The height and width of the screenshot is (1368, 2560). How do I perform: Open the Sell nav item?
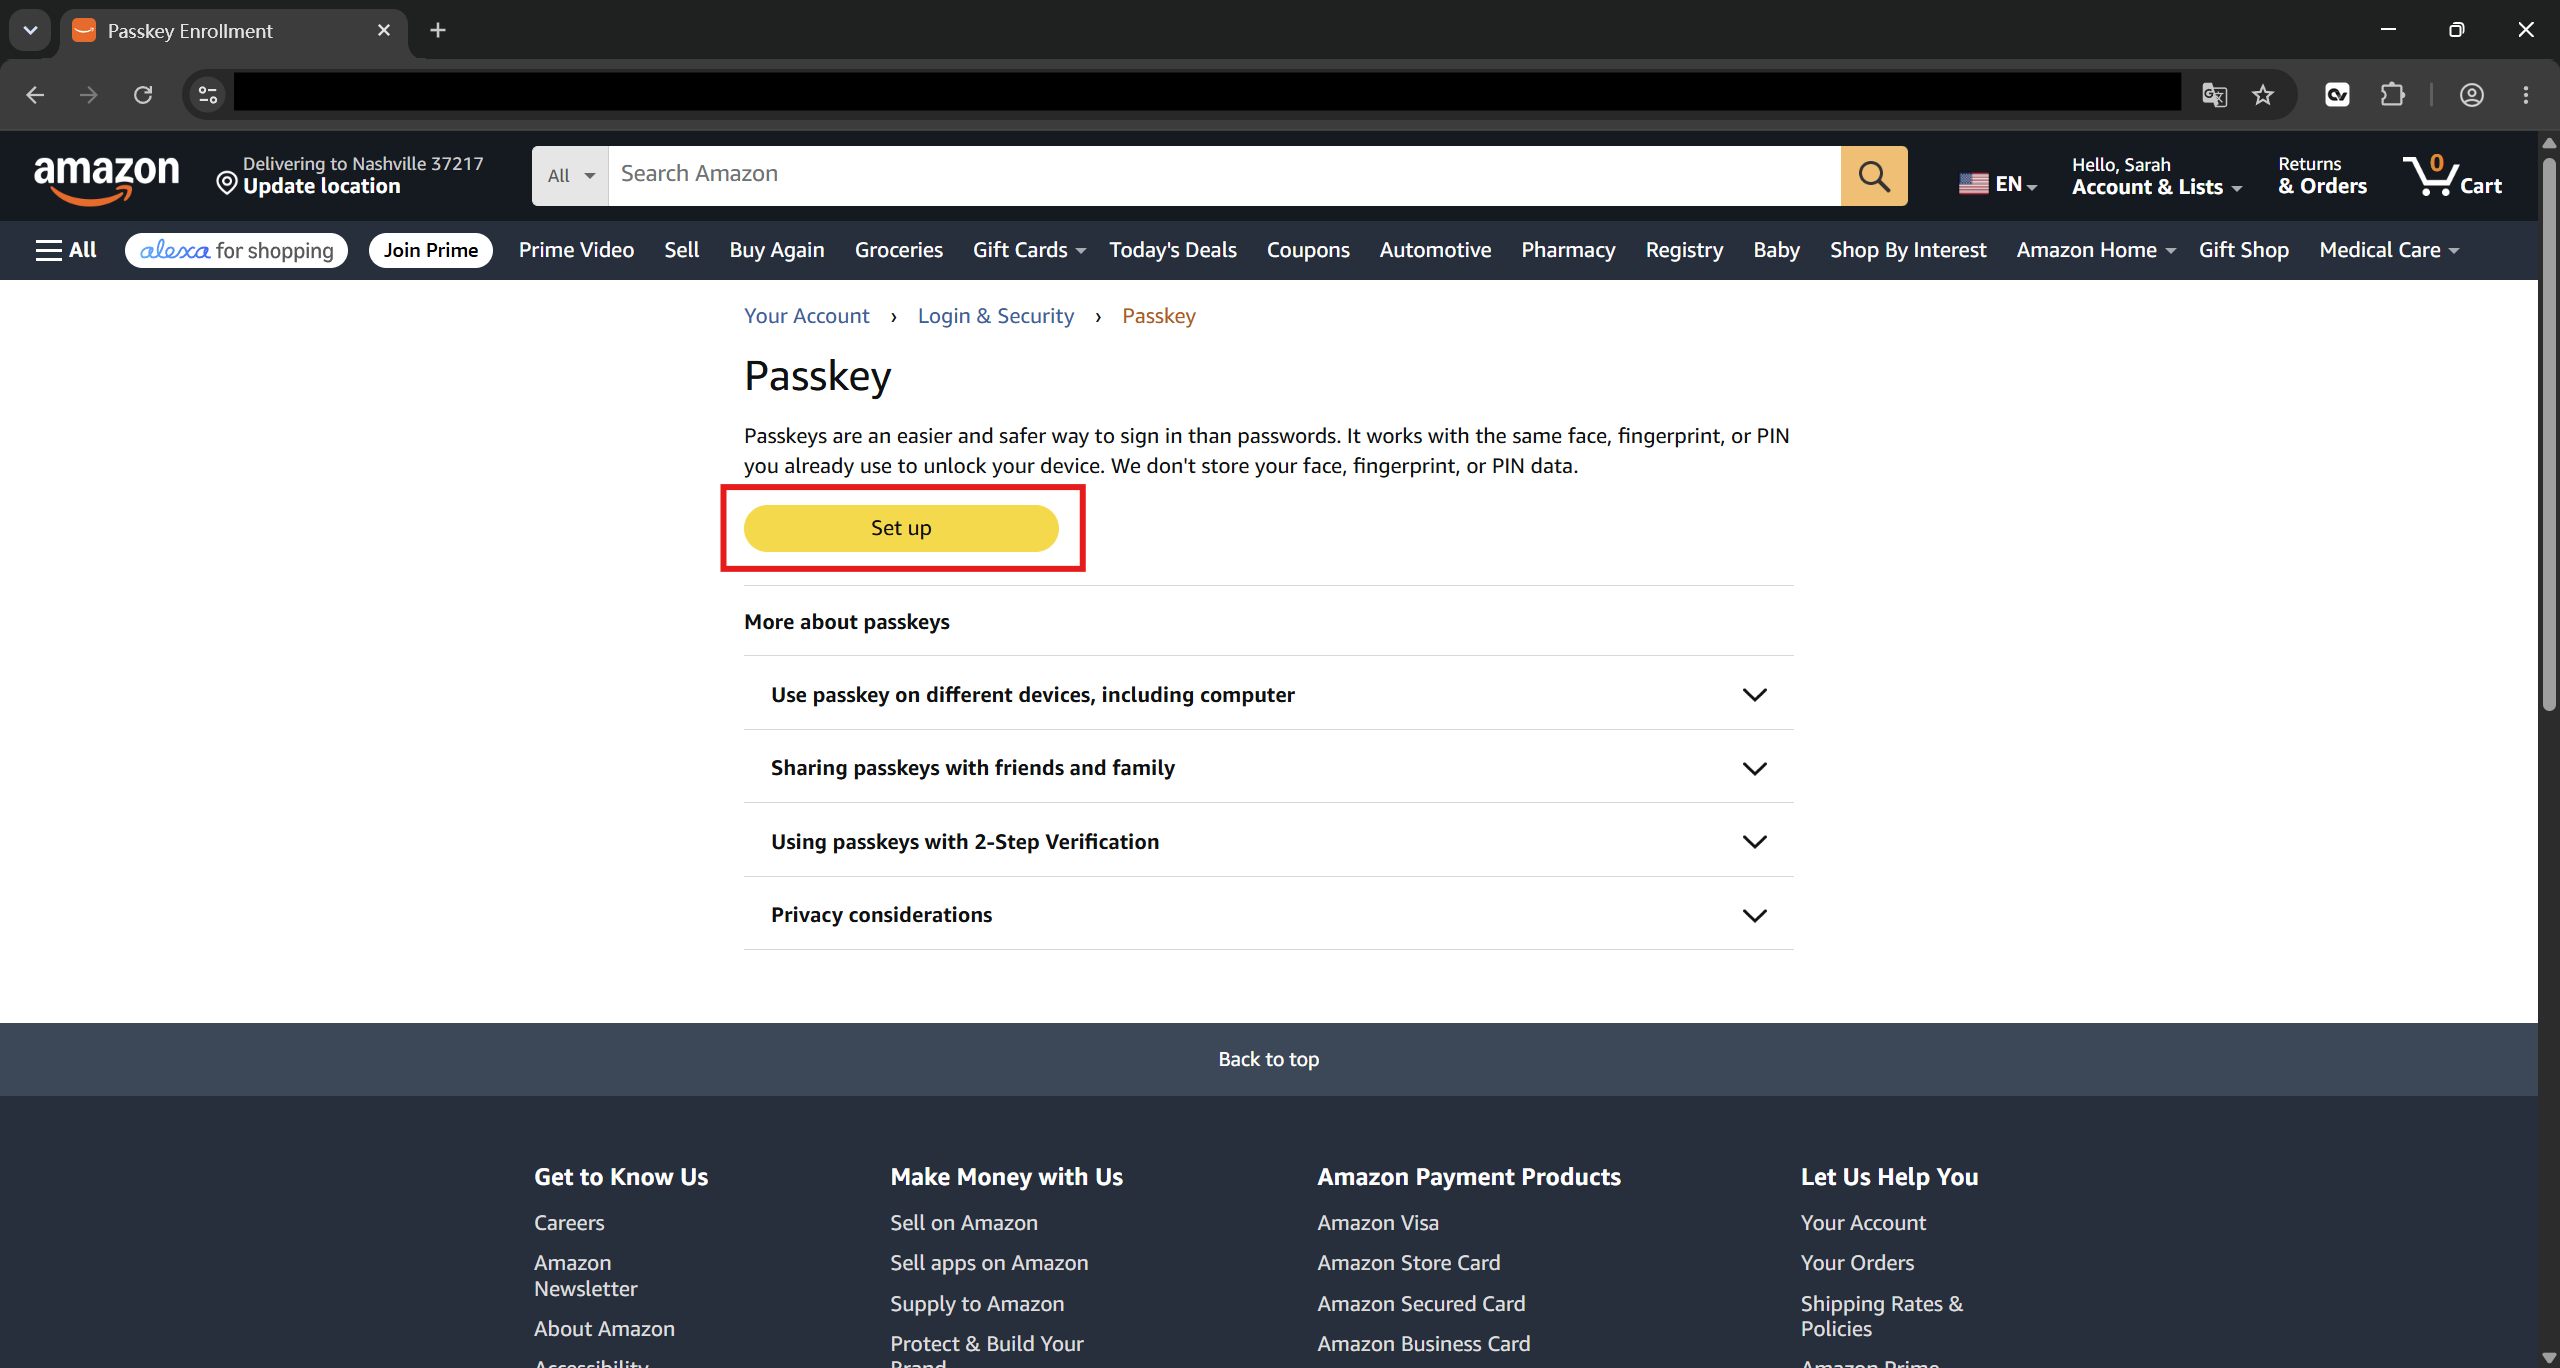click(x=681, y=250)
